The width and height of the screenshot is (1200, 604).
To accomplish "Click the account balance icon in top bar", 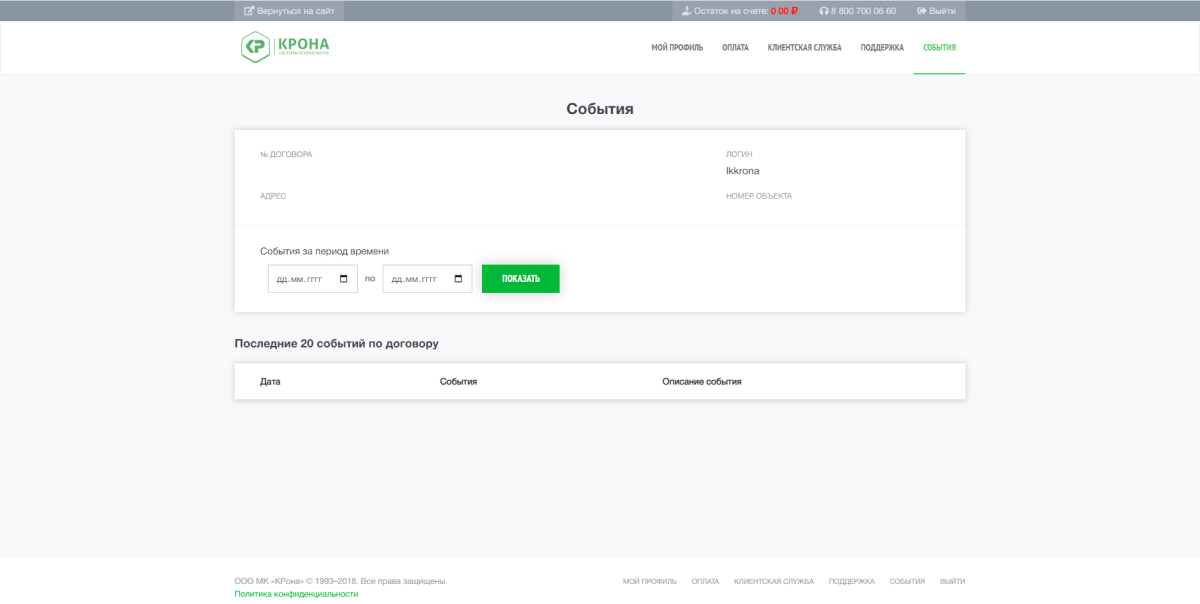I will (686, 11).
